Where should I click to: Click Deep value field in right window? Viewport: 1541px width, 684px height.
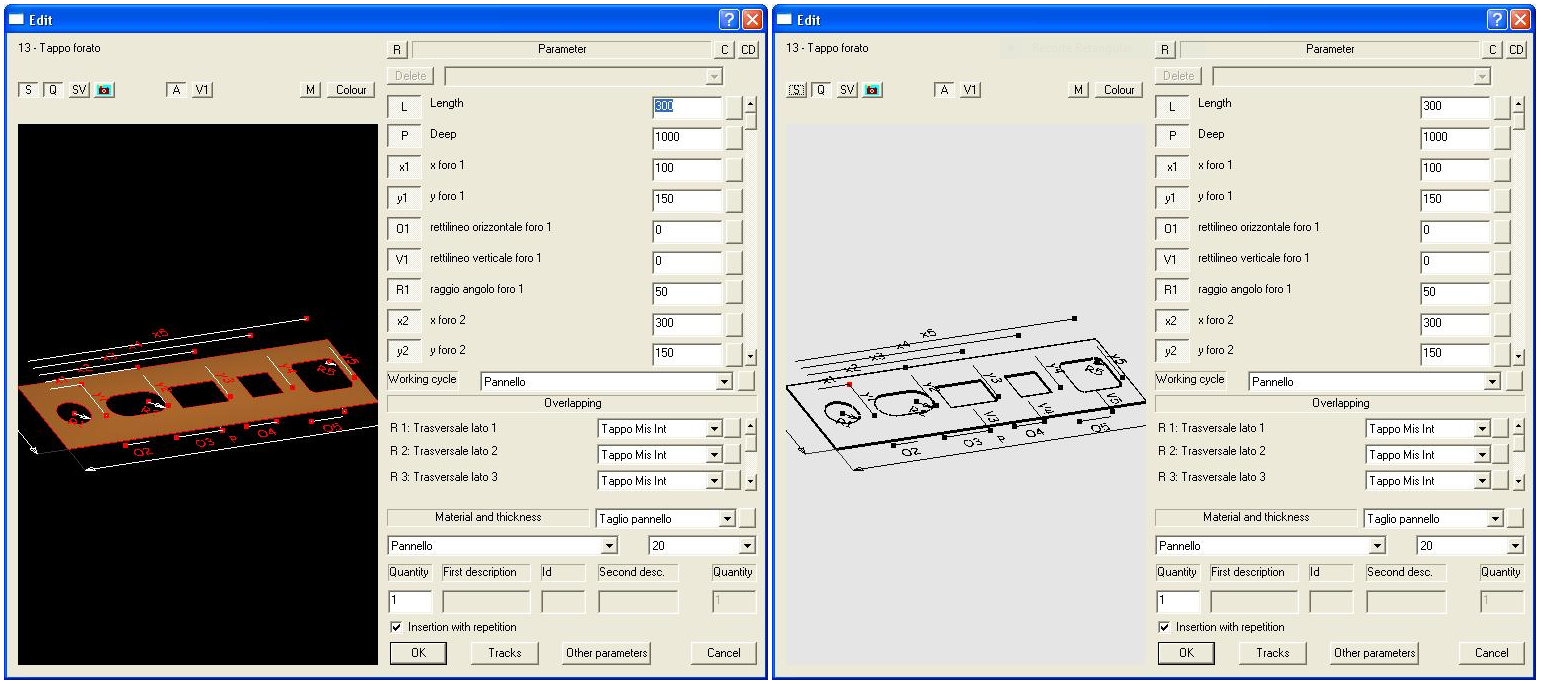tap(1455, 137)
